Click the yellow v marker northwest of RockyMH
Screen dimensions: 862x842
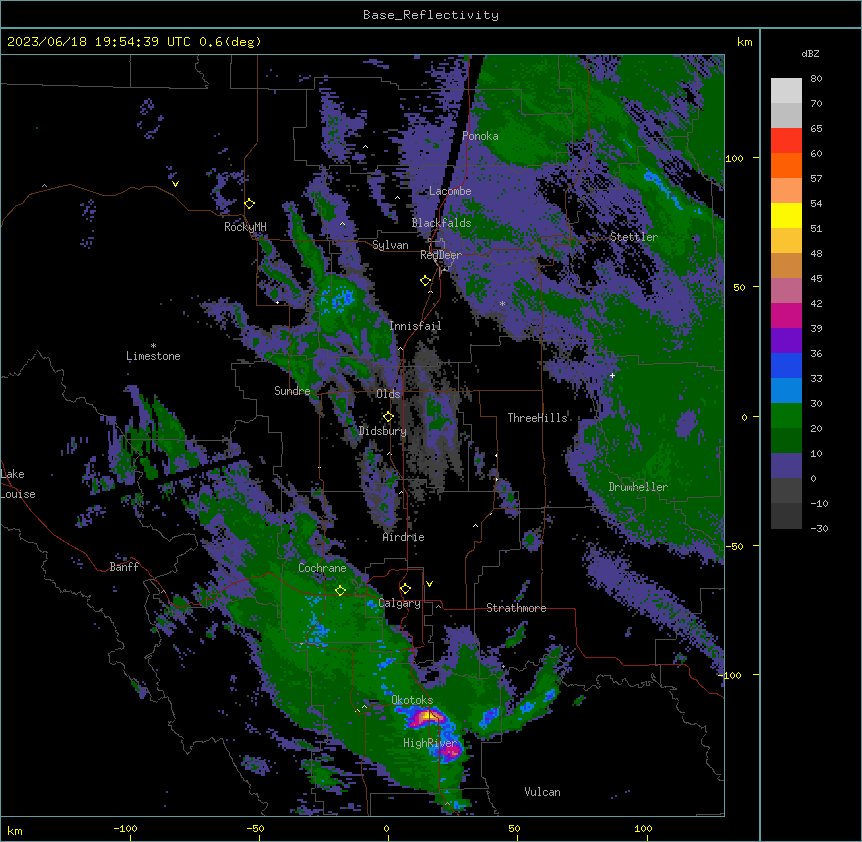[175, 184]
